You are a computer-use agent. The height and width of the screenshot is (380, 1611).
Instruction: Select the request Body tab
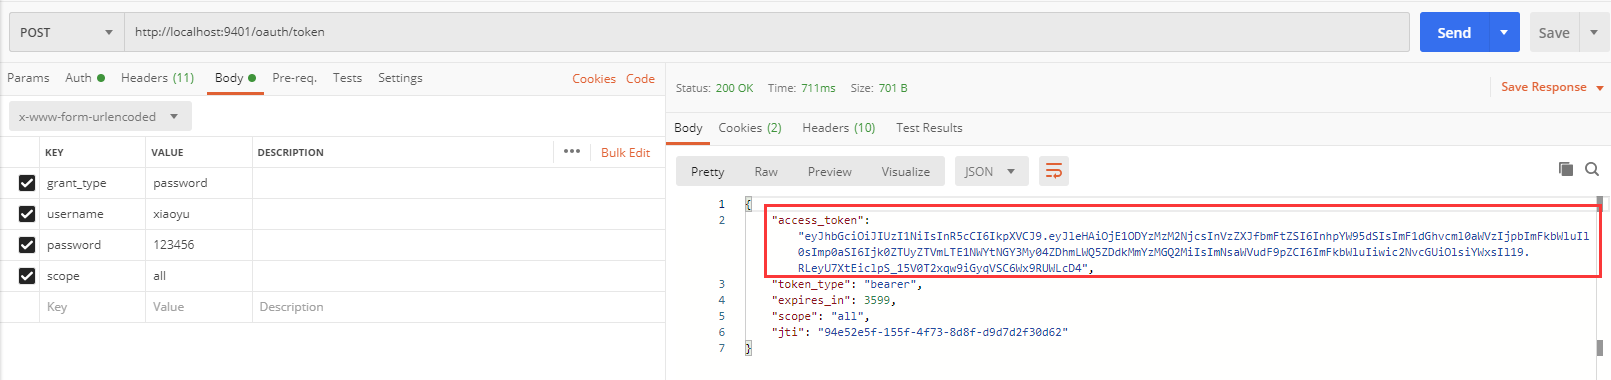[x=235, y=78]
